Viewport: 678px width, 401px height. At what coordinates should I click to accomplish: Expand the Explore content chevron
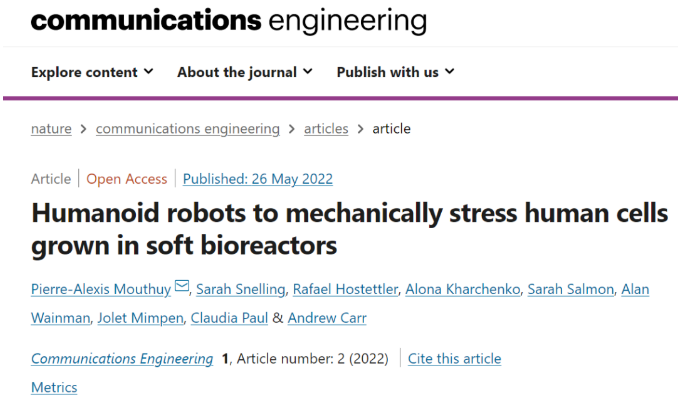pos(148,71)
